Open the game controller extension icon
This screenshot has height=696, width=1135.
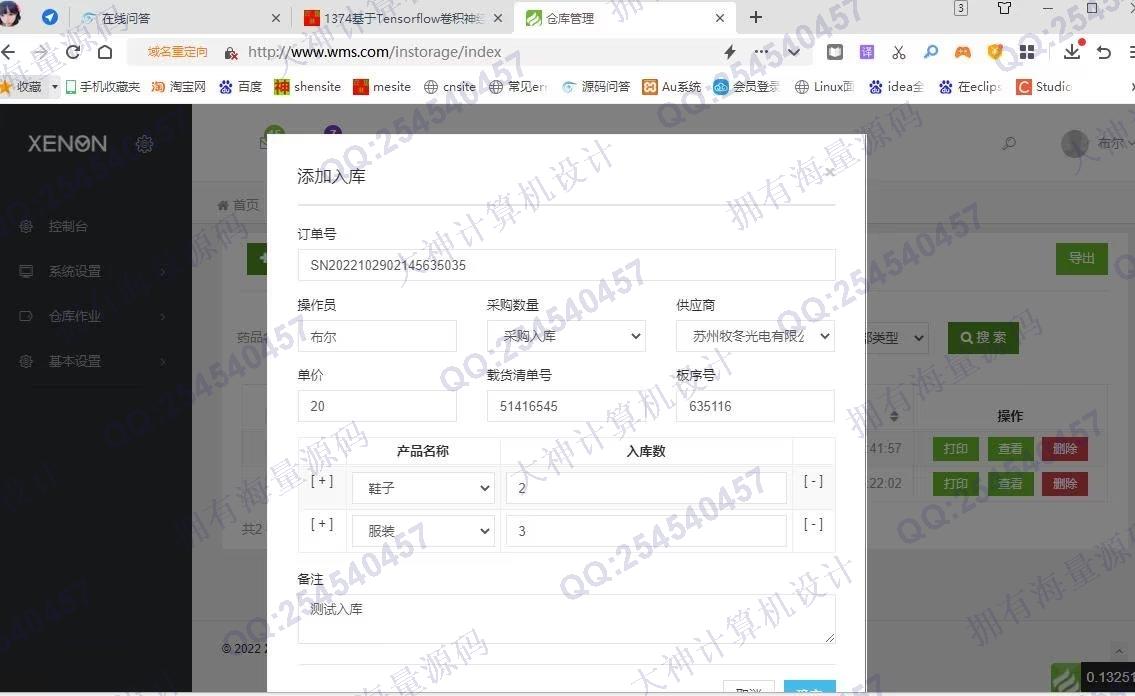(x=963, y=52)
